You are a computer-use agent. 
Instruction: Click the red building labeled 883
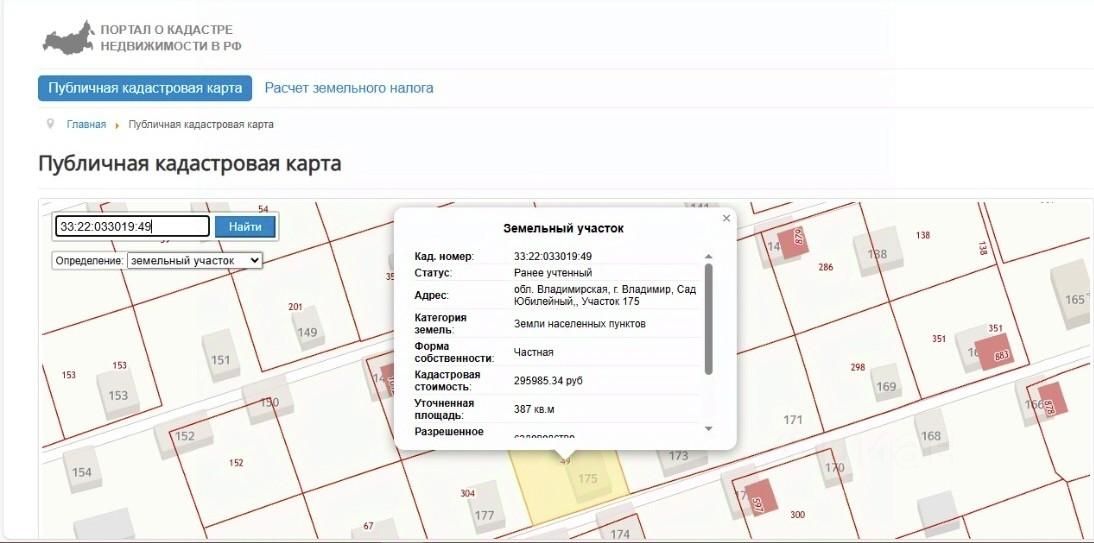click(994, 353)
